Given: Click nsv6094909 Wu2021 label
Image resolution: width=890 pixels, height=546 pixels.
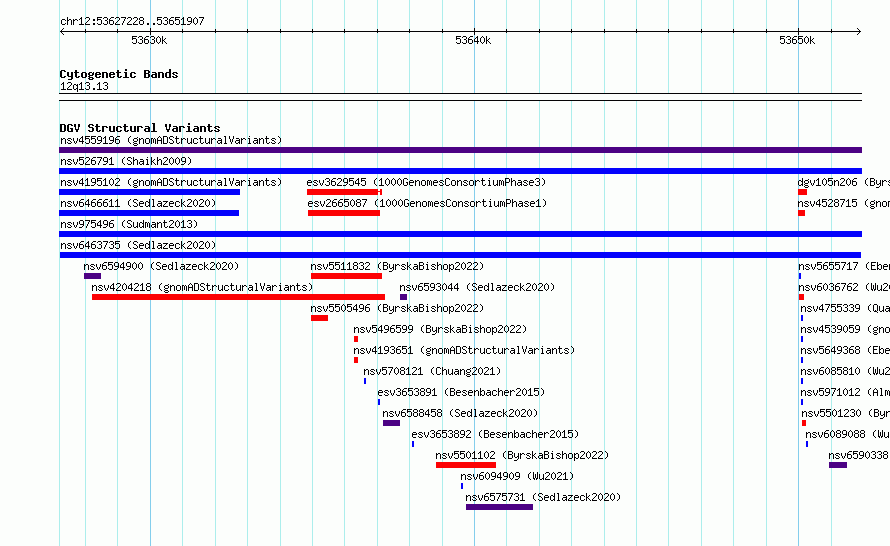Looking at the screenshot, I should tap(517, 476).
